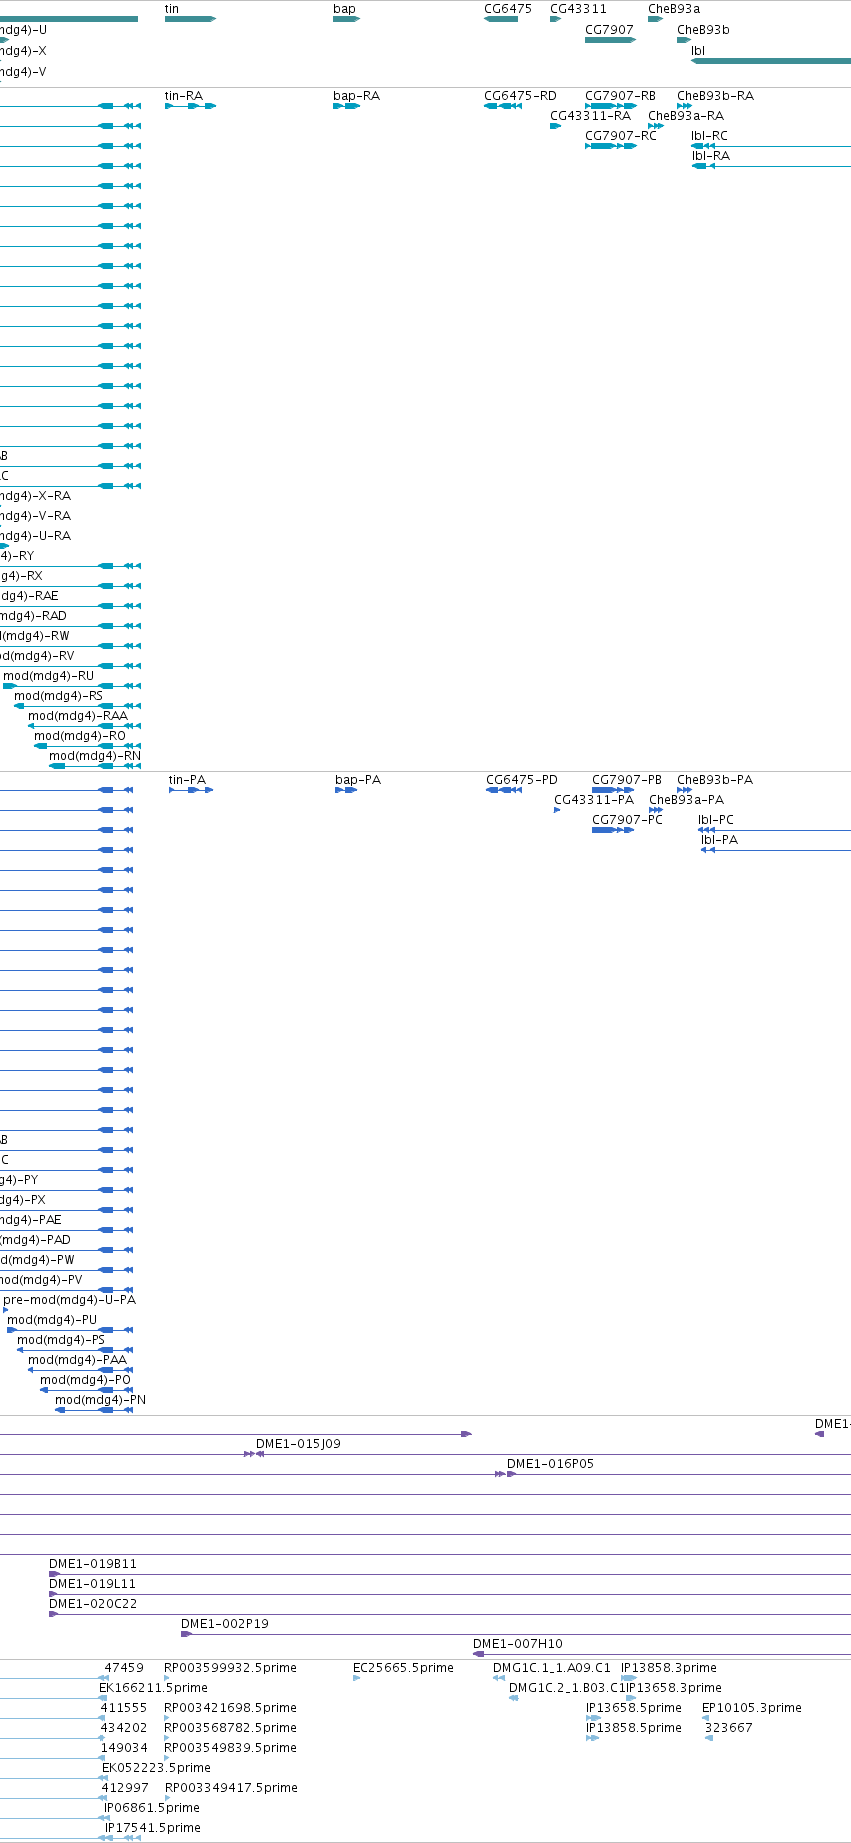Image resolution: width=851 pixels, height=1843 pixels.
Task: Select the 323667 feature label
Action: [x=729, y=1728]
